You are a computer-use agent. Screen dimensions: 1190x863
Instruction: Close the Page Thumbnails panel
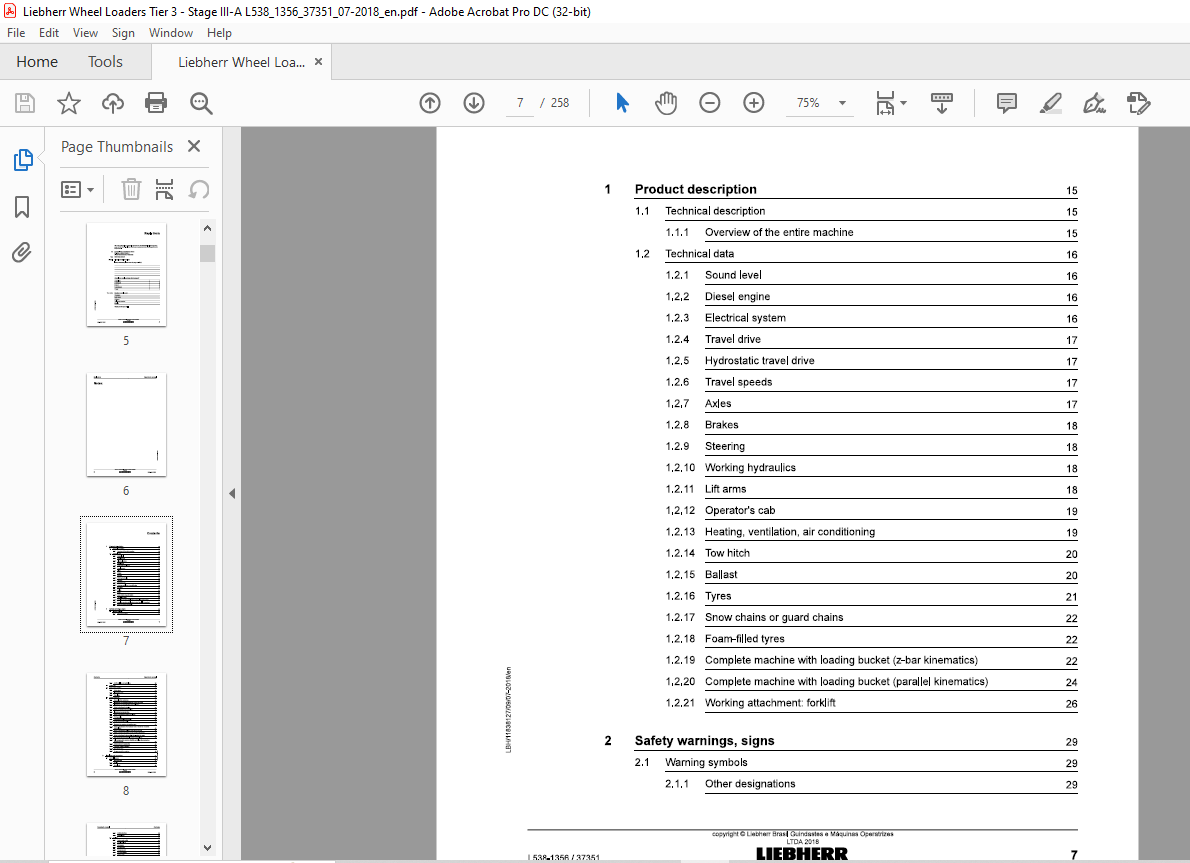pyautogui.click(x=194, y=146)
